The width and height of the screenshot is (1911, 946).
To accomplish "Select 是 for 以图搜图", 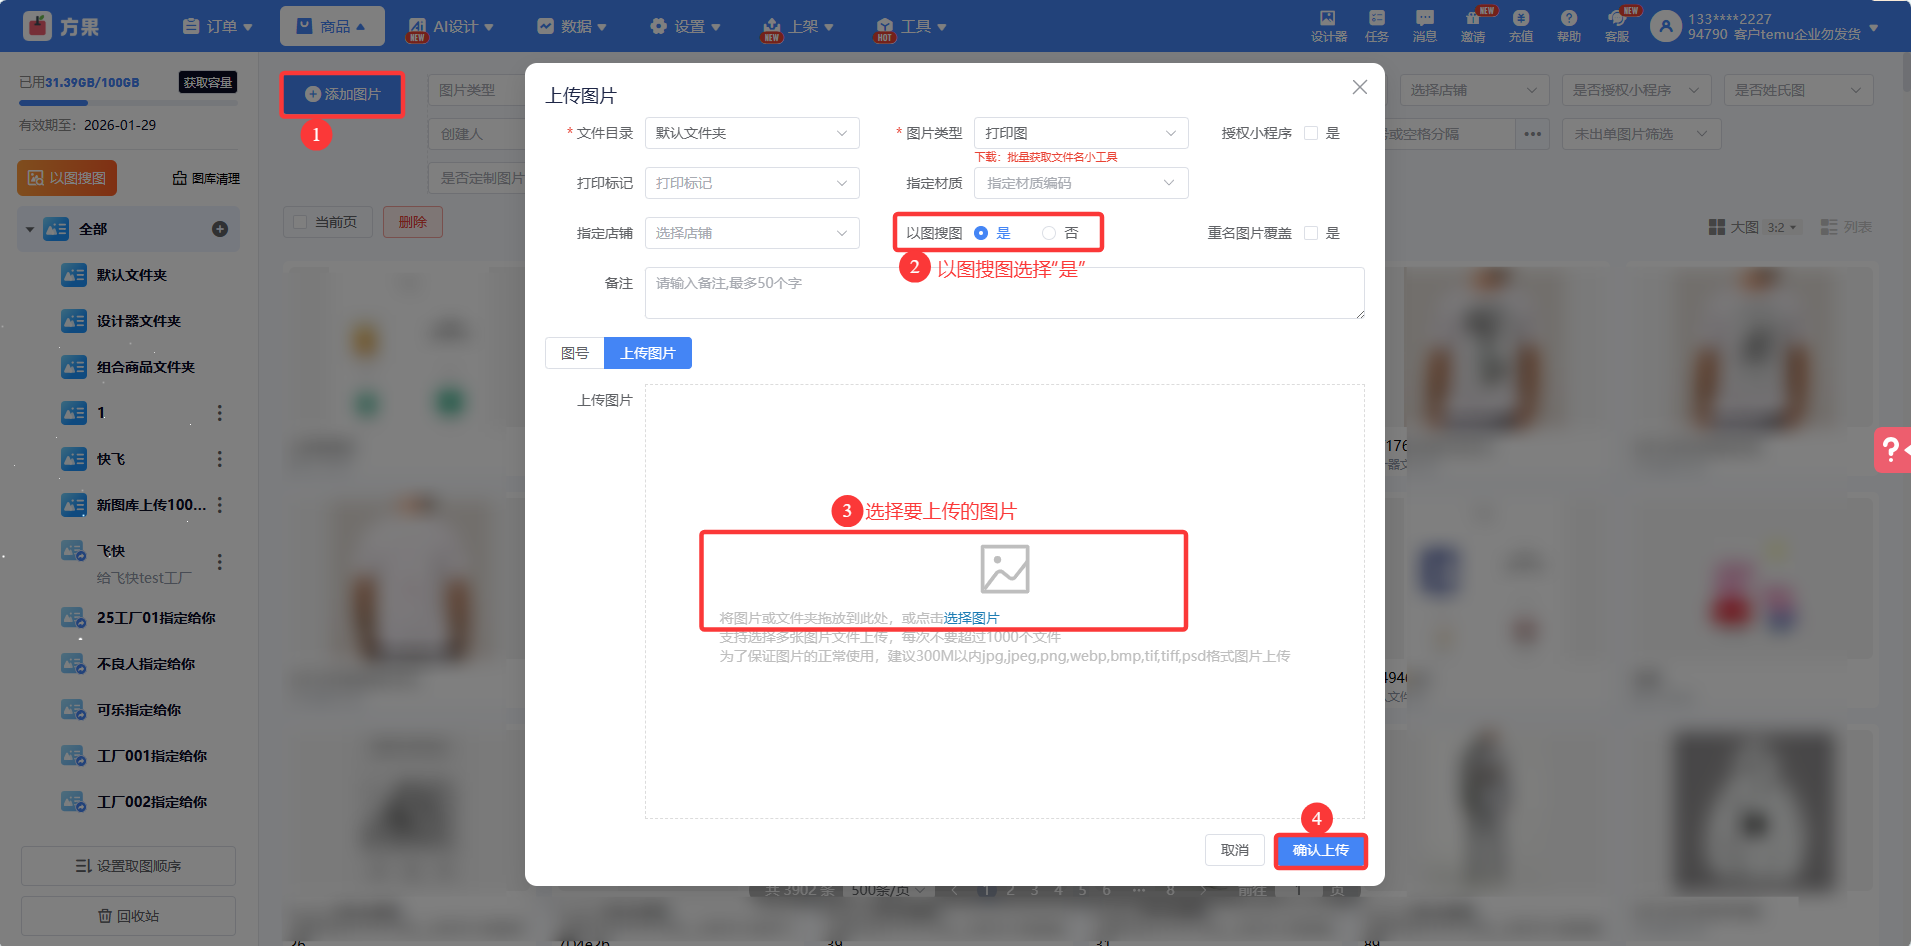I will (981, 233).
